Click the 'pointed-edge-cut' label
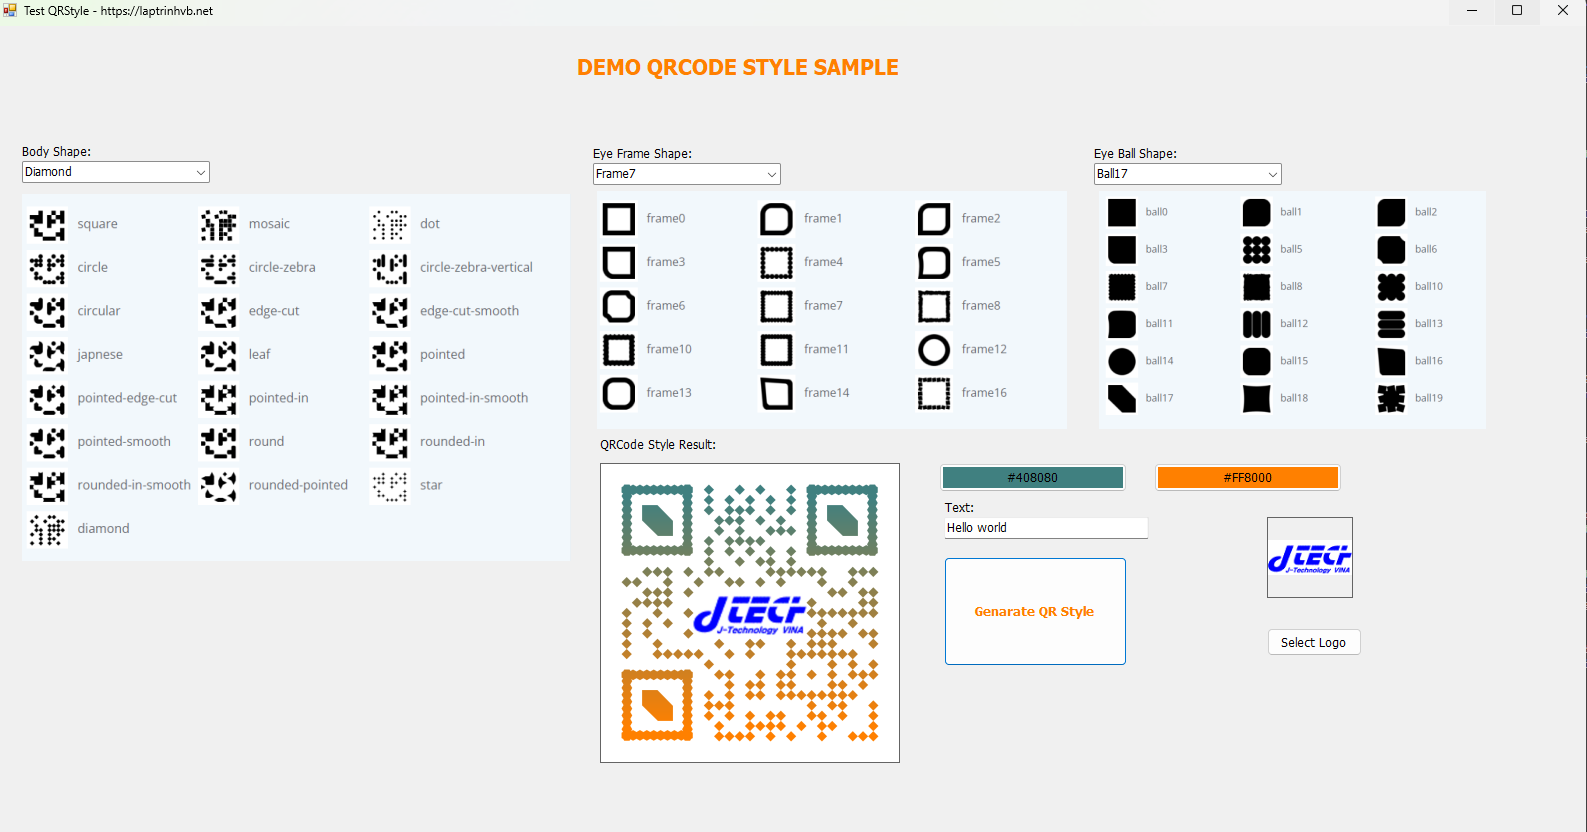 click(127, 398)
